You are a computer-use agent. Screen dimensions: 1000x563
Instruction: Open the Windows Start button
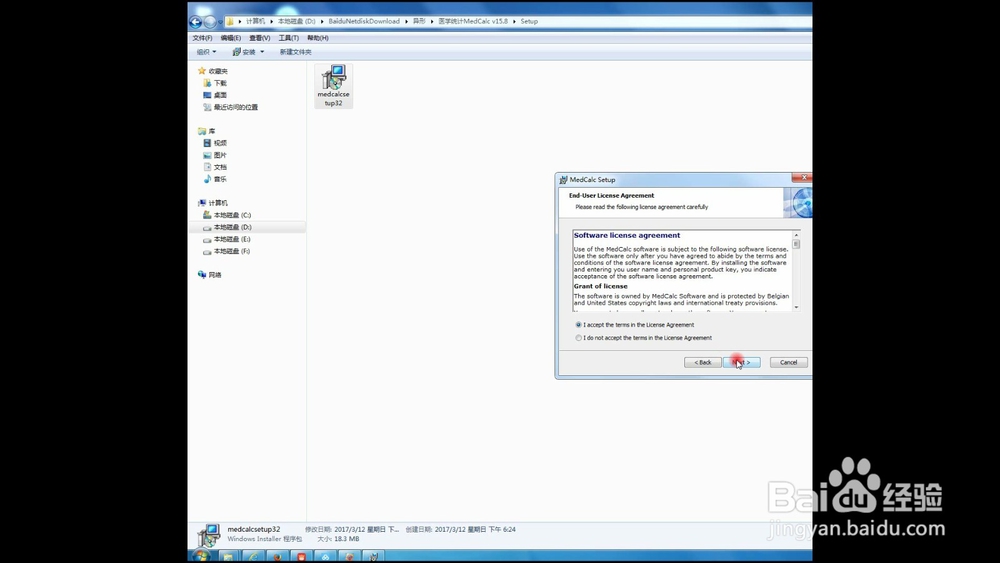pos(201,557)
